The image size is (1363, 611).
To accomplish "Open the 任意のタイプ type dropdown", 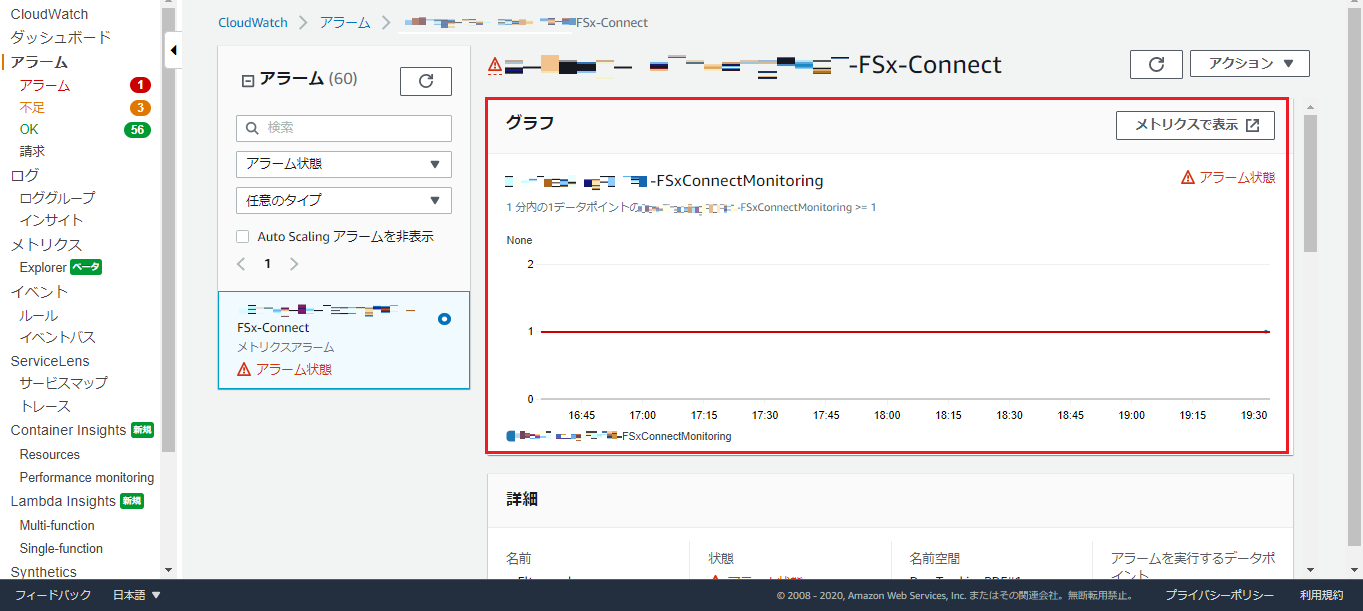I will pos(344,200).
